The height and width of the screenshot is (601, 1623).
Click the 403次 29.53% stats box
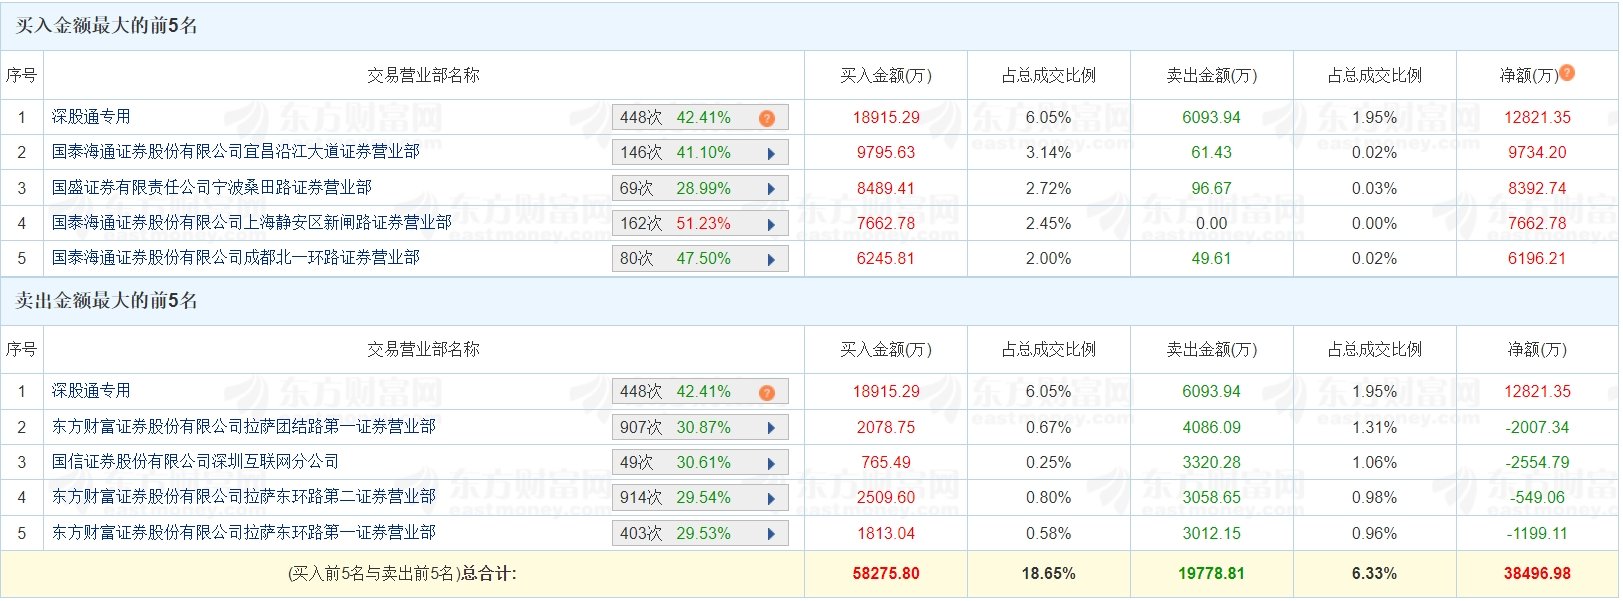point(700,533)
